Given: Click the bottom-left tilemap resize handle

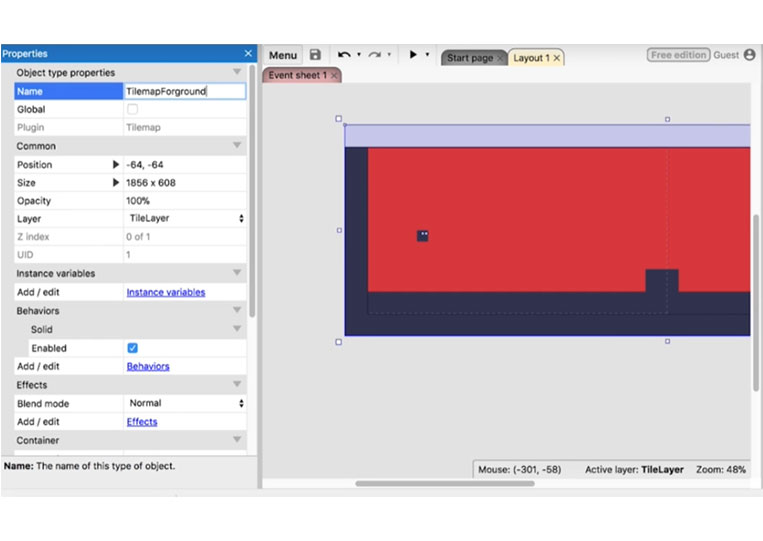Looking at the screenshot, I should 339,342.
